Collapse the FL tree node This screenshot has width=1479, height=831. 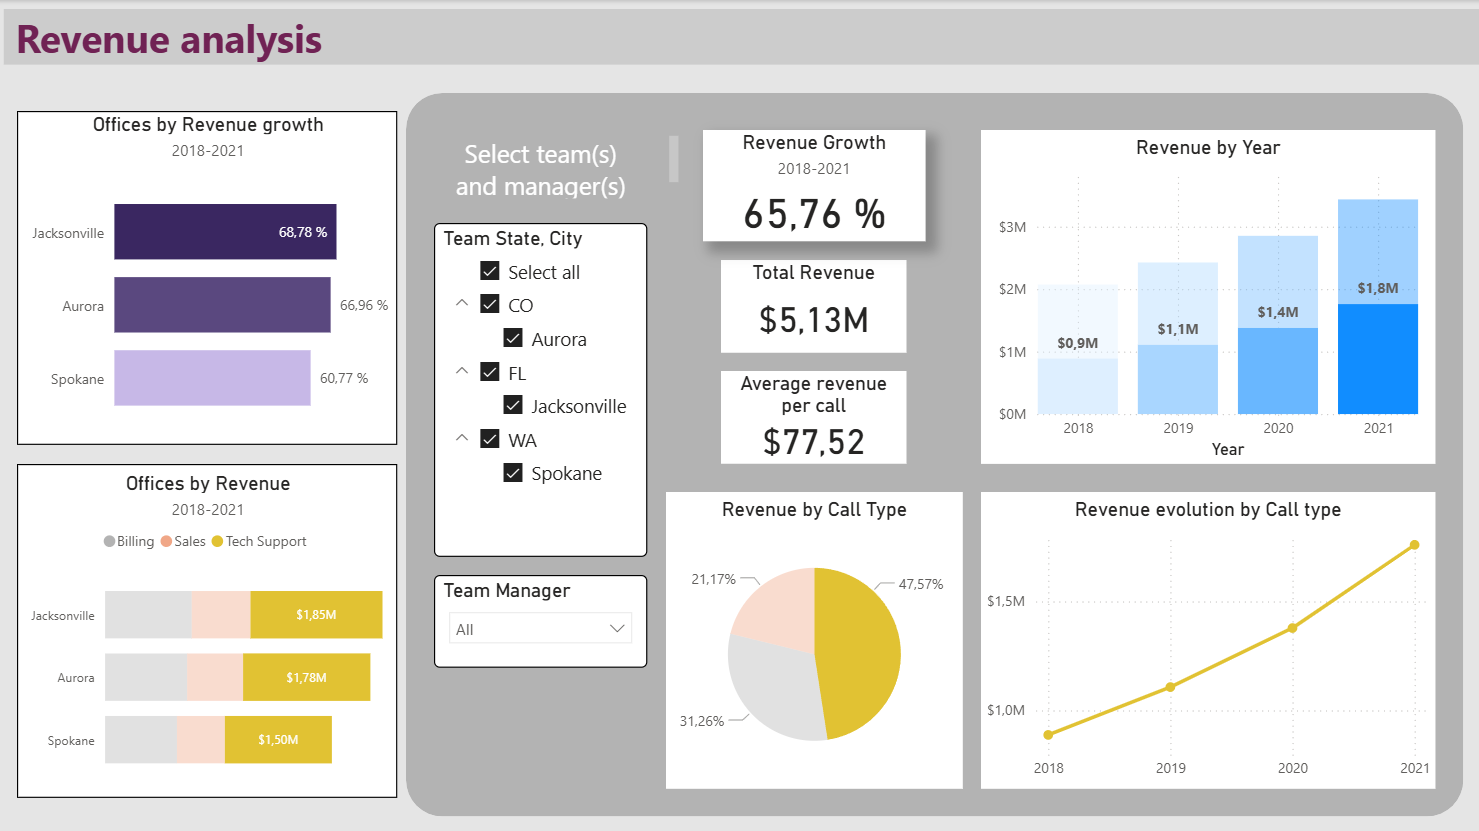[x=462, y=371]
